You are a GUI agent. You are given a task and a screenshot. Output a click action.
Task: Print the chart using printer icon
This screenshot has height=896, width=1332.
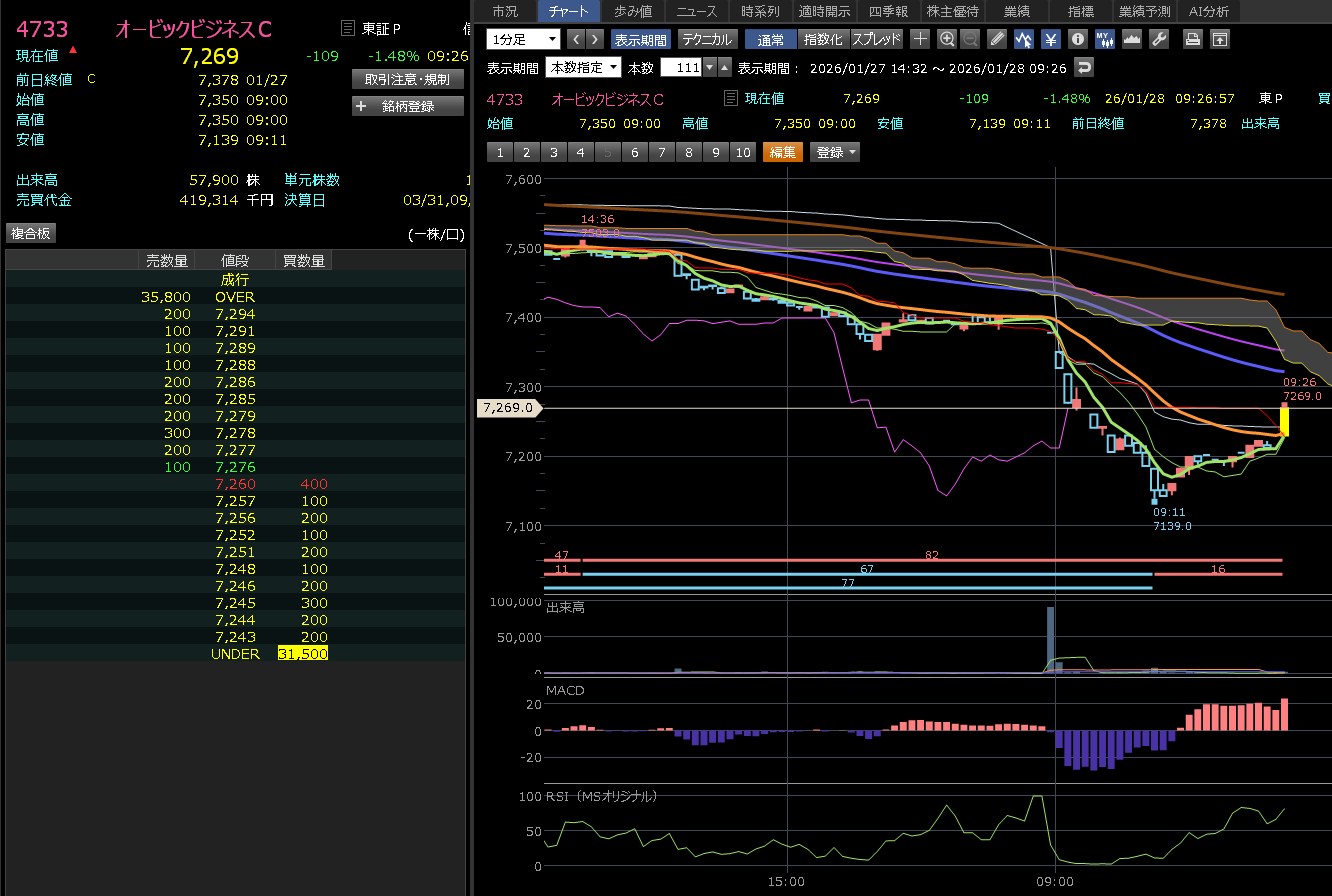pos(1192,39)
